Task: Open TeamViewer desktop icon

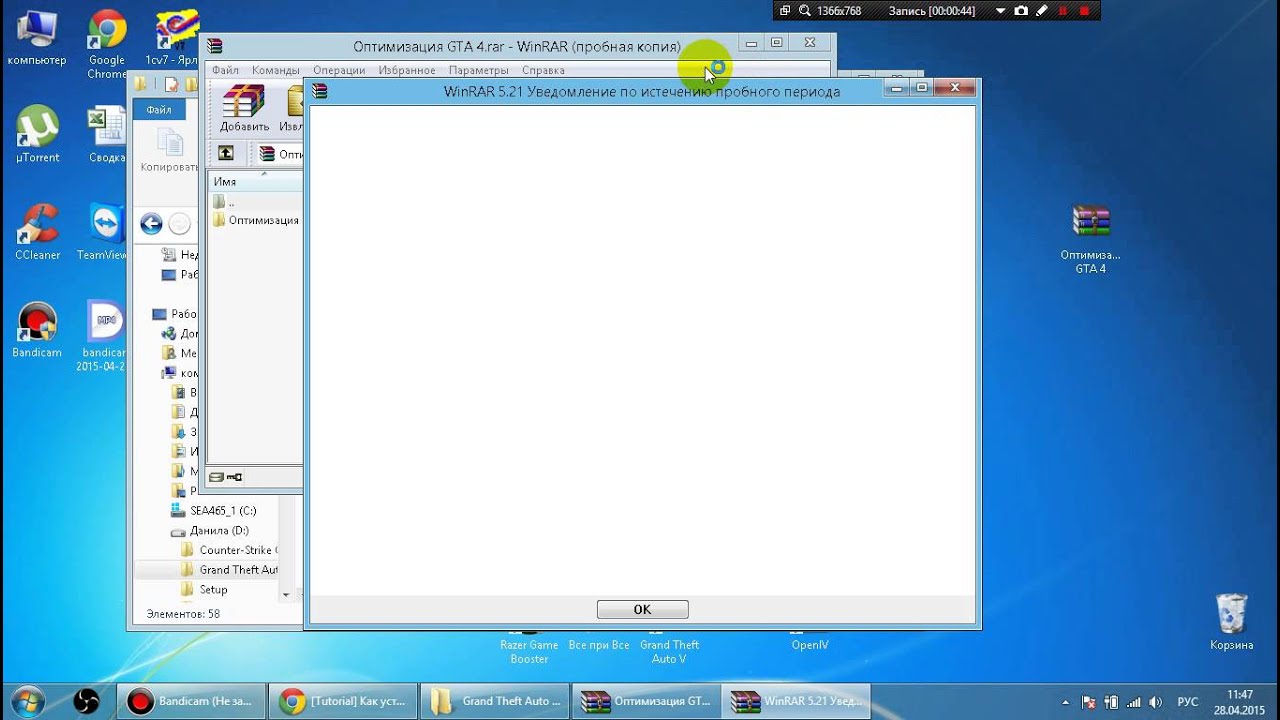Action: (x=103, y=232)
